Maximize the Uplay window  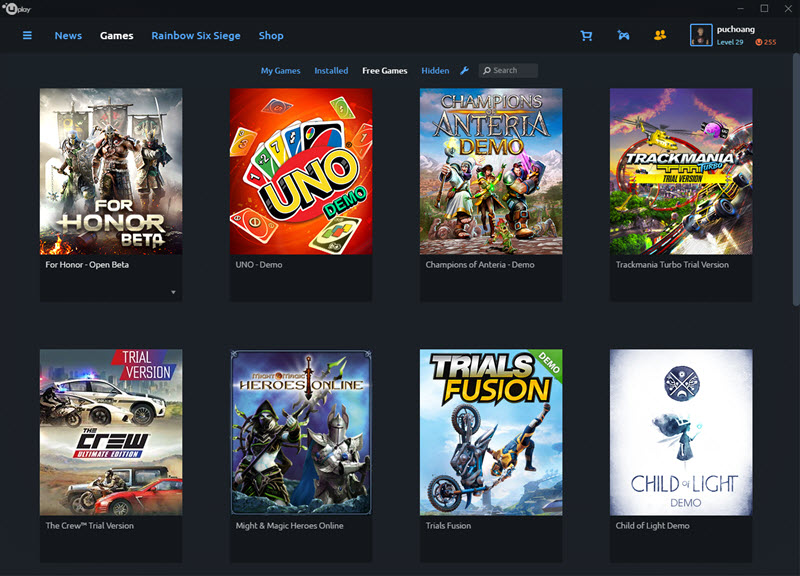click(764, 9)
